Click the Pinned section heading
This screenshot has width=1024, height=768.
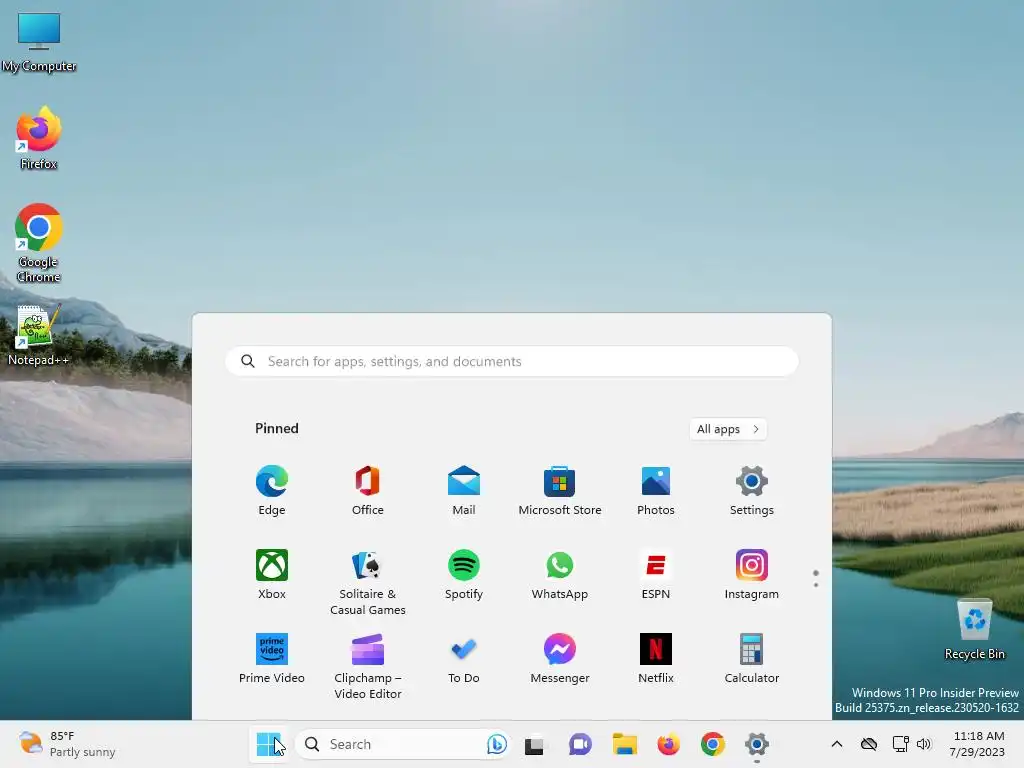point(277,428)
